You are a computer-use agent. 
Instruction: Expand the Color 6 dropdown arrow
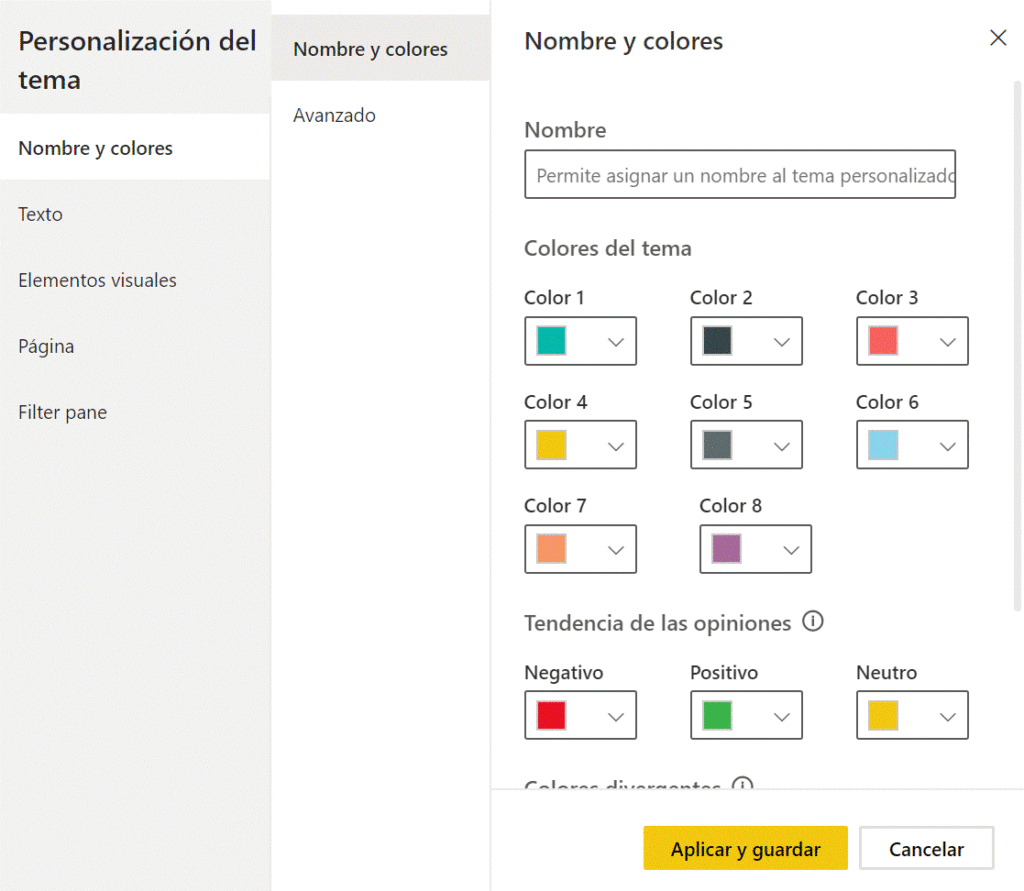point(948,446)
